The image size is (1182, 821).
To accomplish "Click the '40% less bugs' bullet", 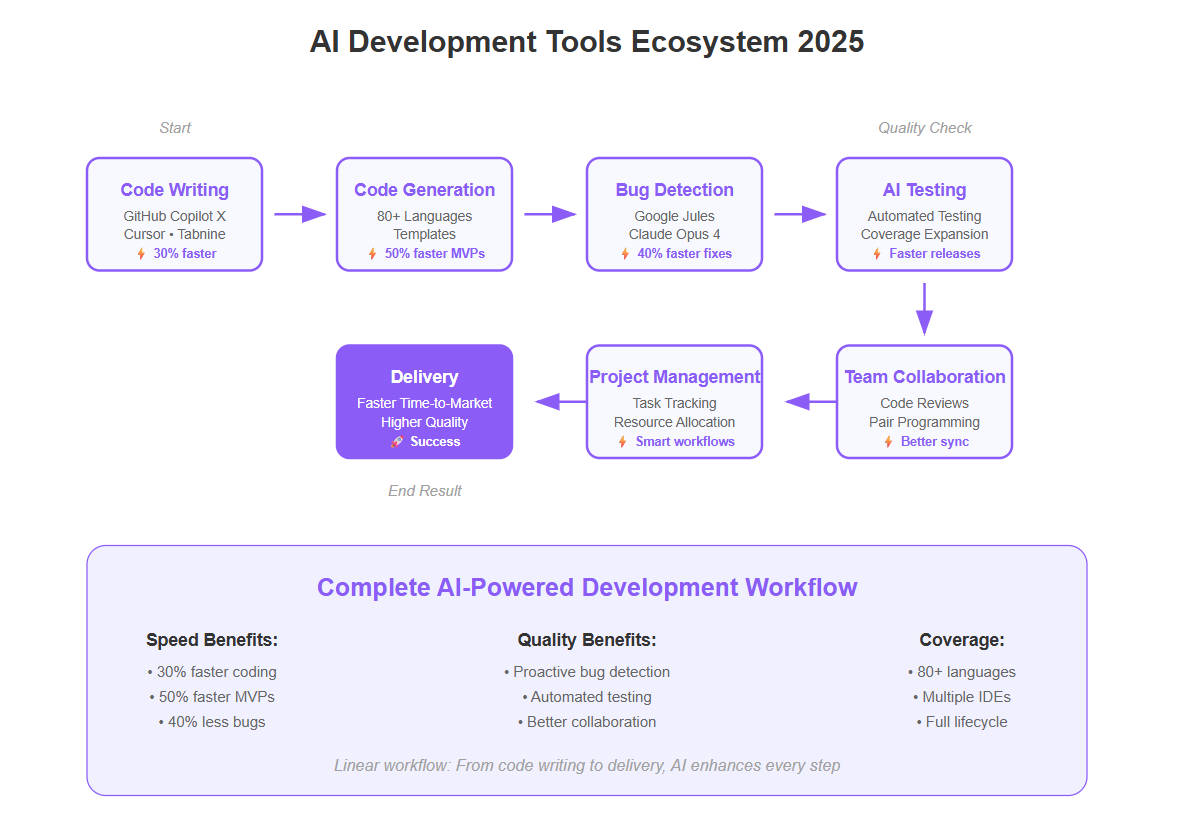I will click(212, 721).
